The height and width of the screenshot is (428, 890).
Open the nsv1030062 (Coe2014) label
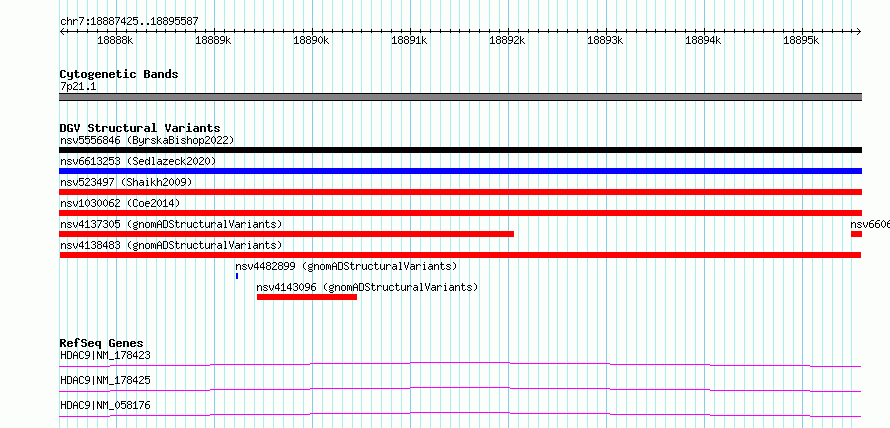coord(120,203)
